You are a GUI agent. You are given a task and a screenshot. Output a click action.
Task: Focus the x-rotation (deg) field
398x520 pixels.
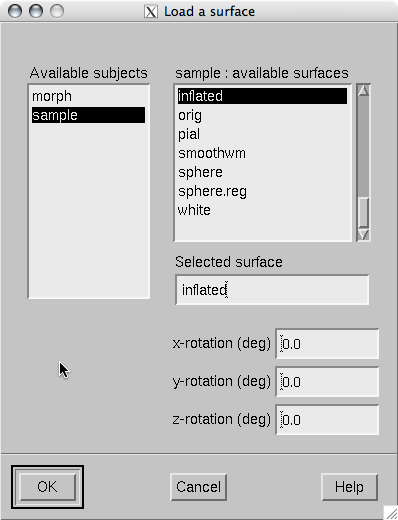pos(327,344)
